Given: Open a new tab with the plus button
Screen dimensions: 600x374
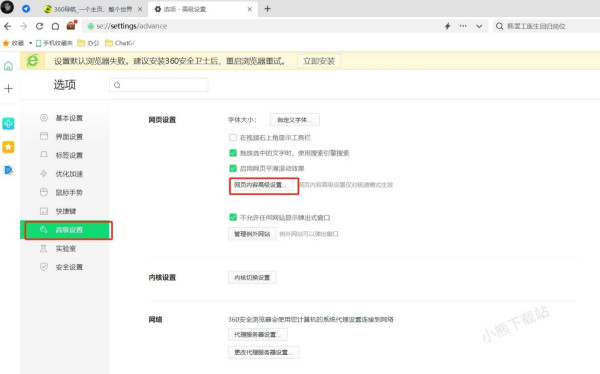Looking at the screenshot, I should click(x=267, y=9).
